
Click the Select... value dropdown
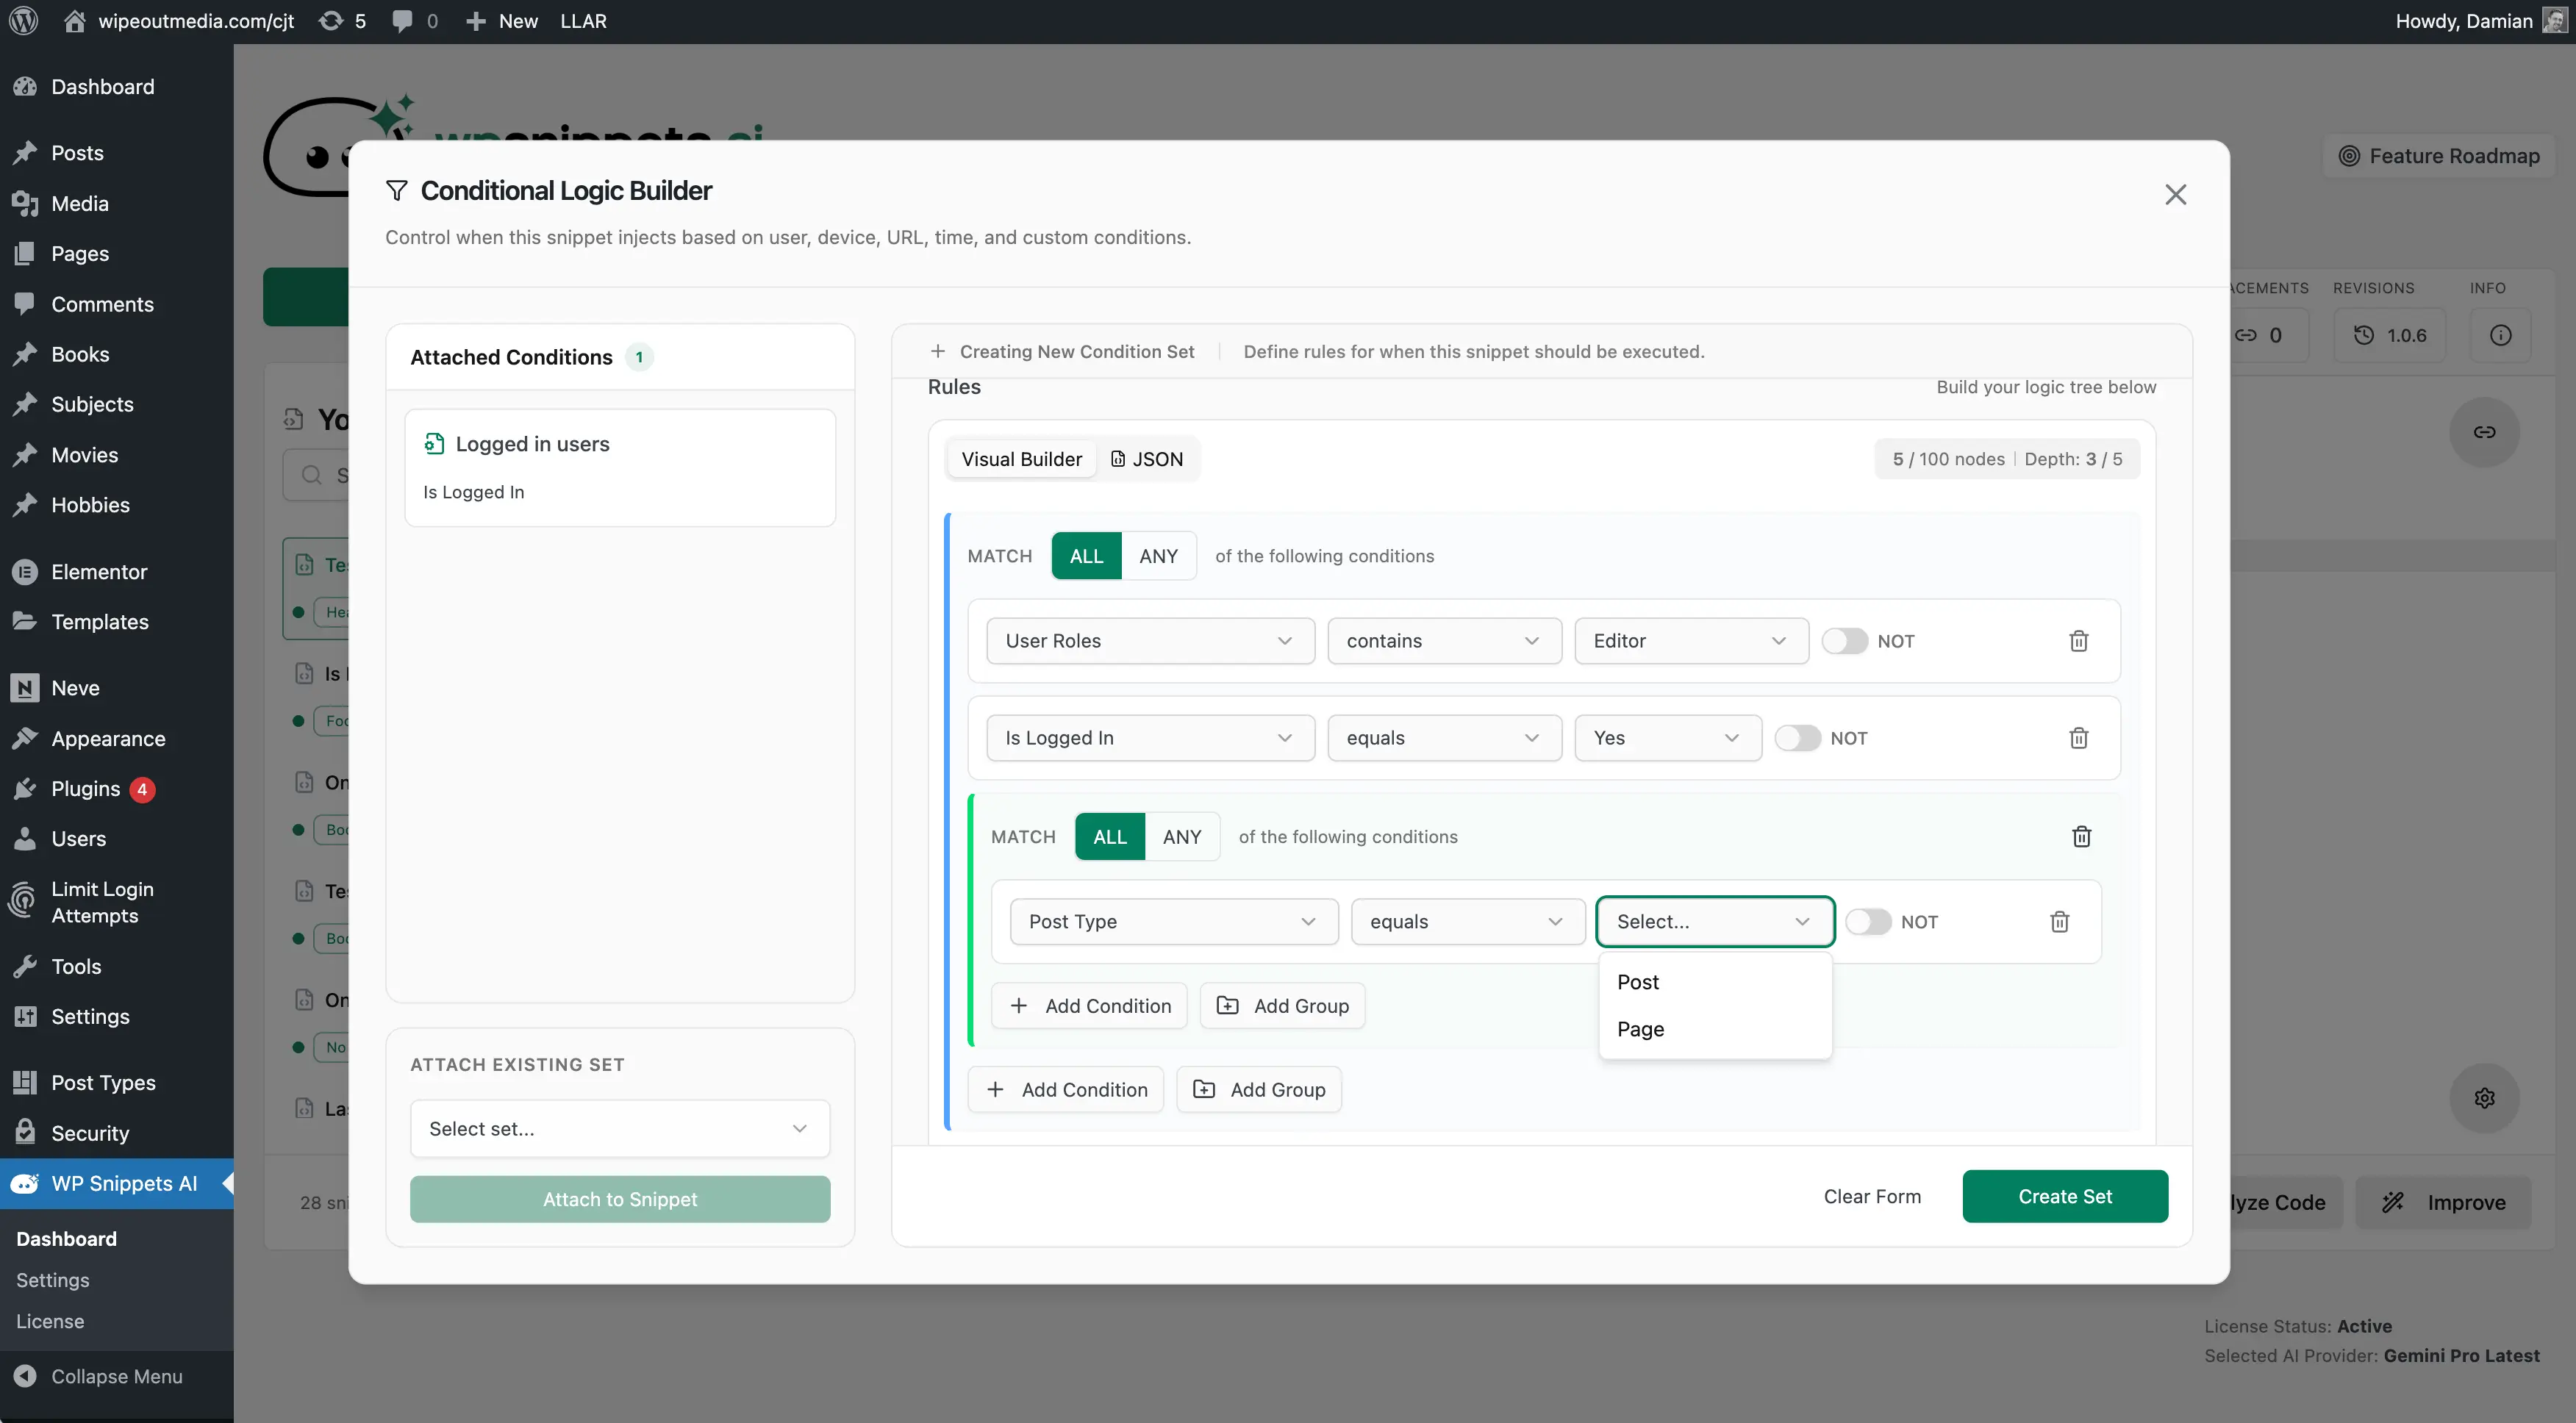tap(1714, 922)
